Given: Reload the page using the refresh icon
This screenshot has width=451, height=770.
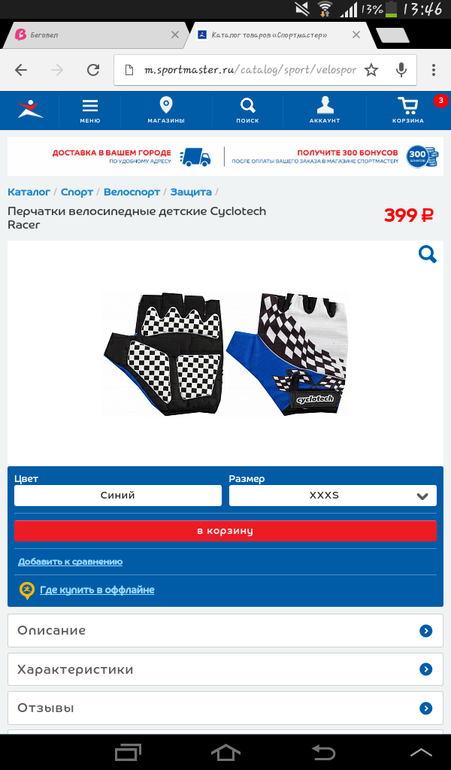Looking at the screenshot, I should [x=93, y=70].
